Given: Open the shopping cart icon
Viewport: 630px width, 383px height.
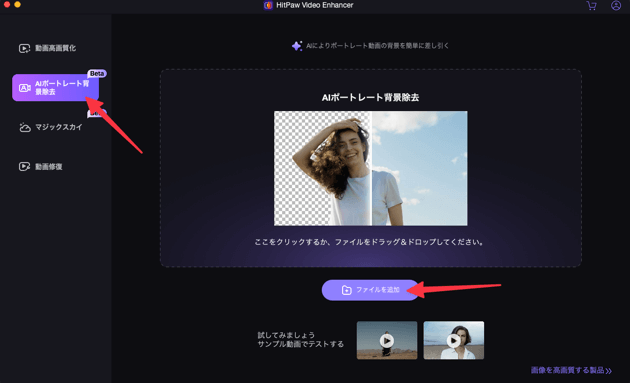Looking at the screenshot, I should coord(591,6).
